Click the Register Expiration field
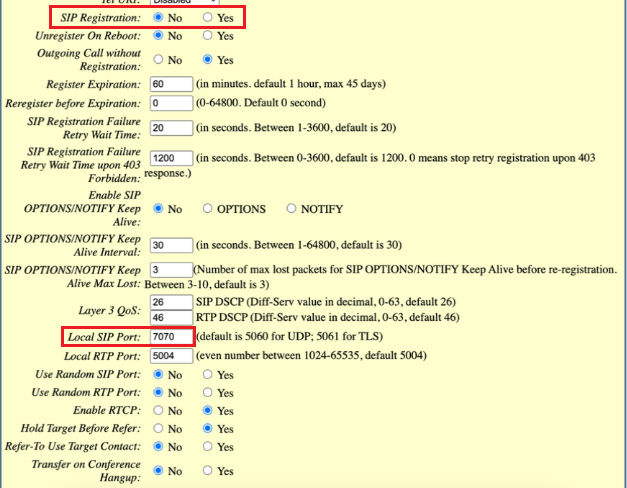Image resolution: width=627 pixels, height=488 pixels. coord(172,84)
